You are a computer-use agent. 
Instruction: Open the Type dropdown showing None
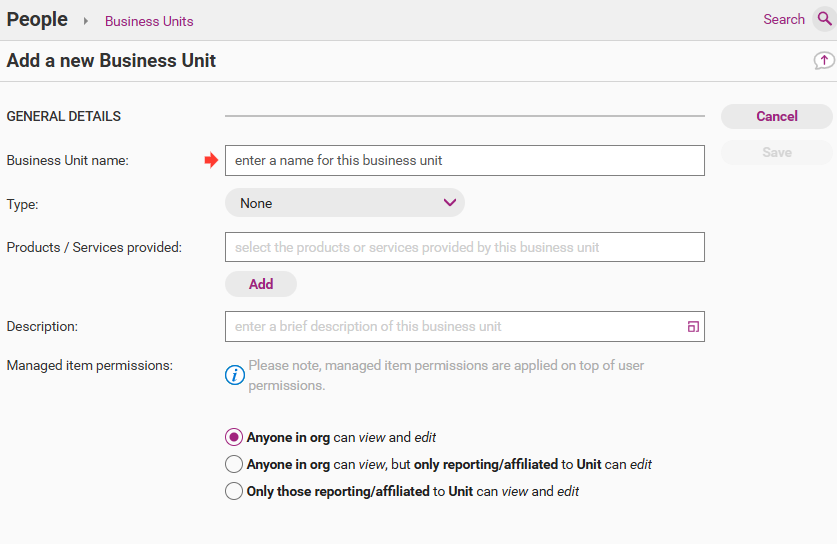(x=345, y=203)
